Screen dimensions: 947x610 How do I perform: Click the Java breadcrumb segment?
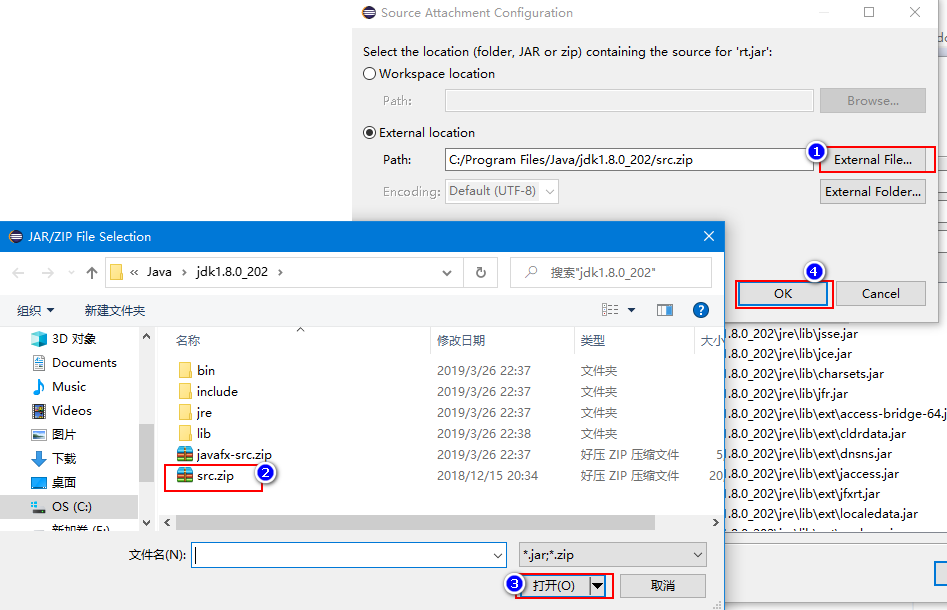pos(159,272)
